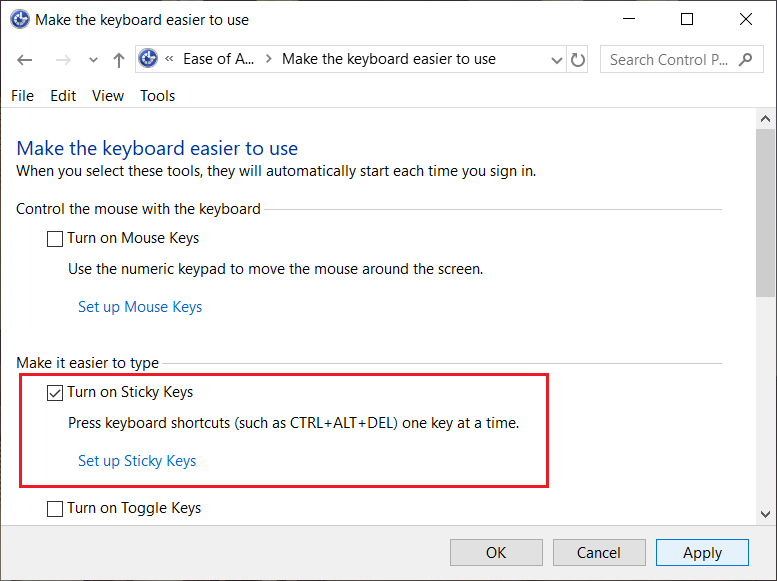Uncheck the Turn on Sticky Keys checkbox

pyautogui.click(x=55, y=393)
